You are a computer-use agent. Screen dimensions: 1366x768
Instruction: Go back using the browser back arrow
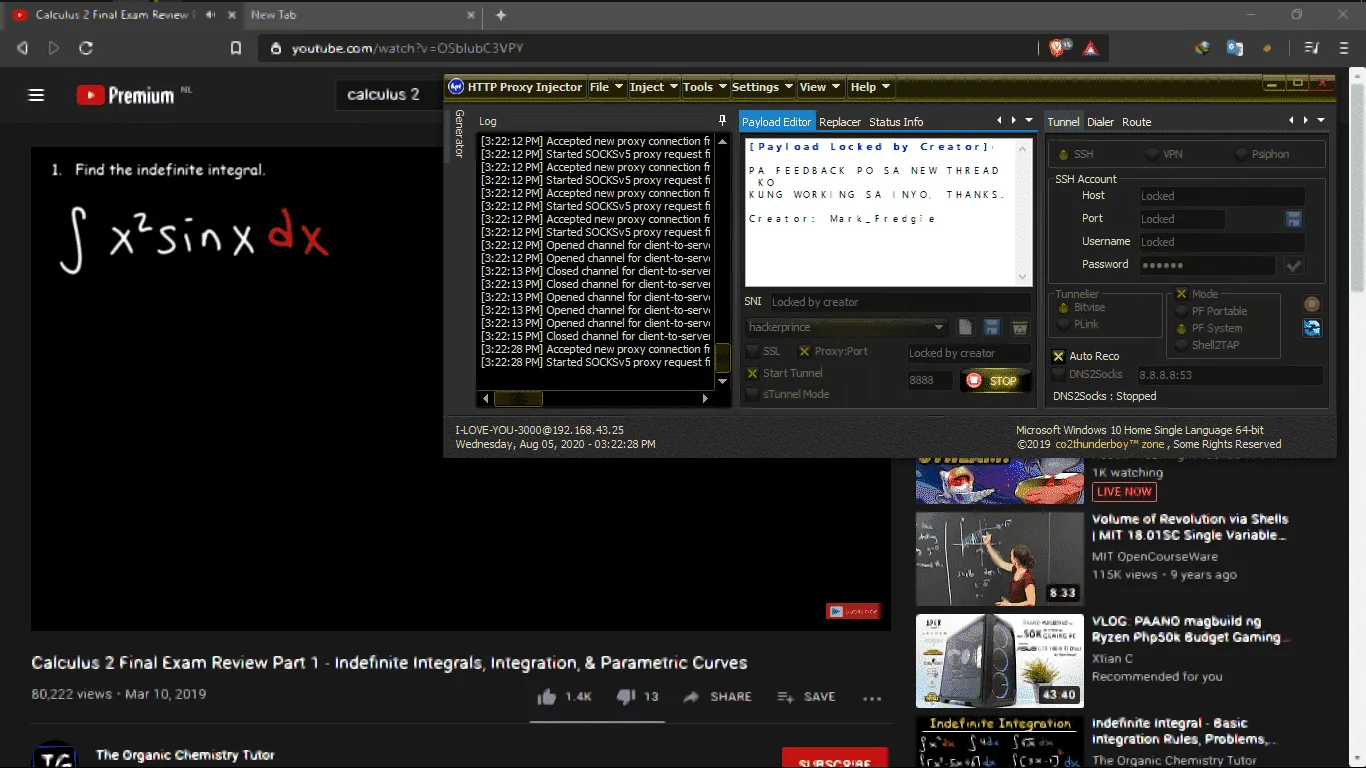click(22, 48)
